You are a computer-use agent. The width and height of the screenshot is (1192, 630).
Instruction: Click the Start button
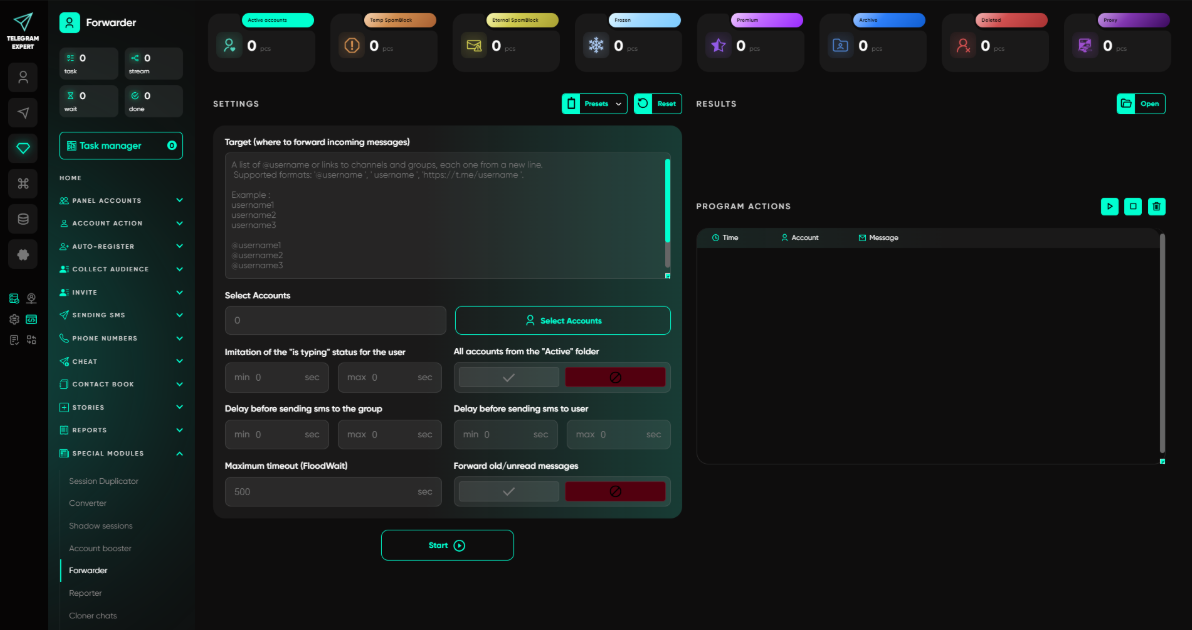coord(447,546)
